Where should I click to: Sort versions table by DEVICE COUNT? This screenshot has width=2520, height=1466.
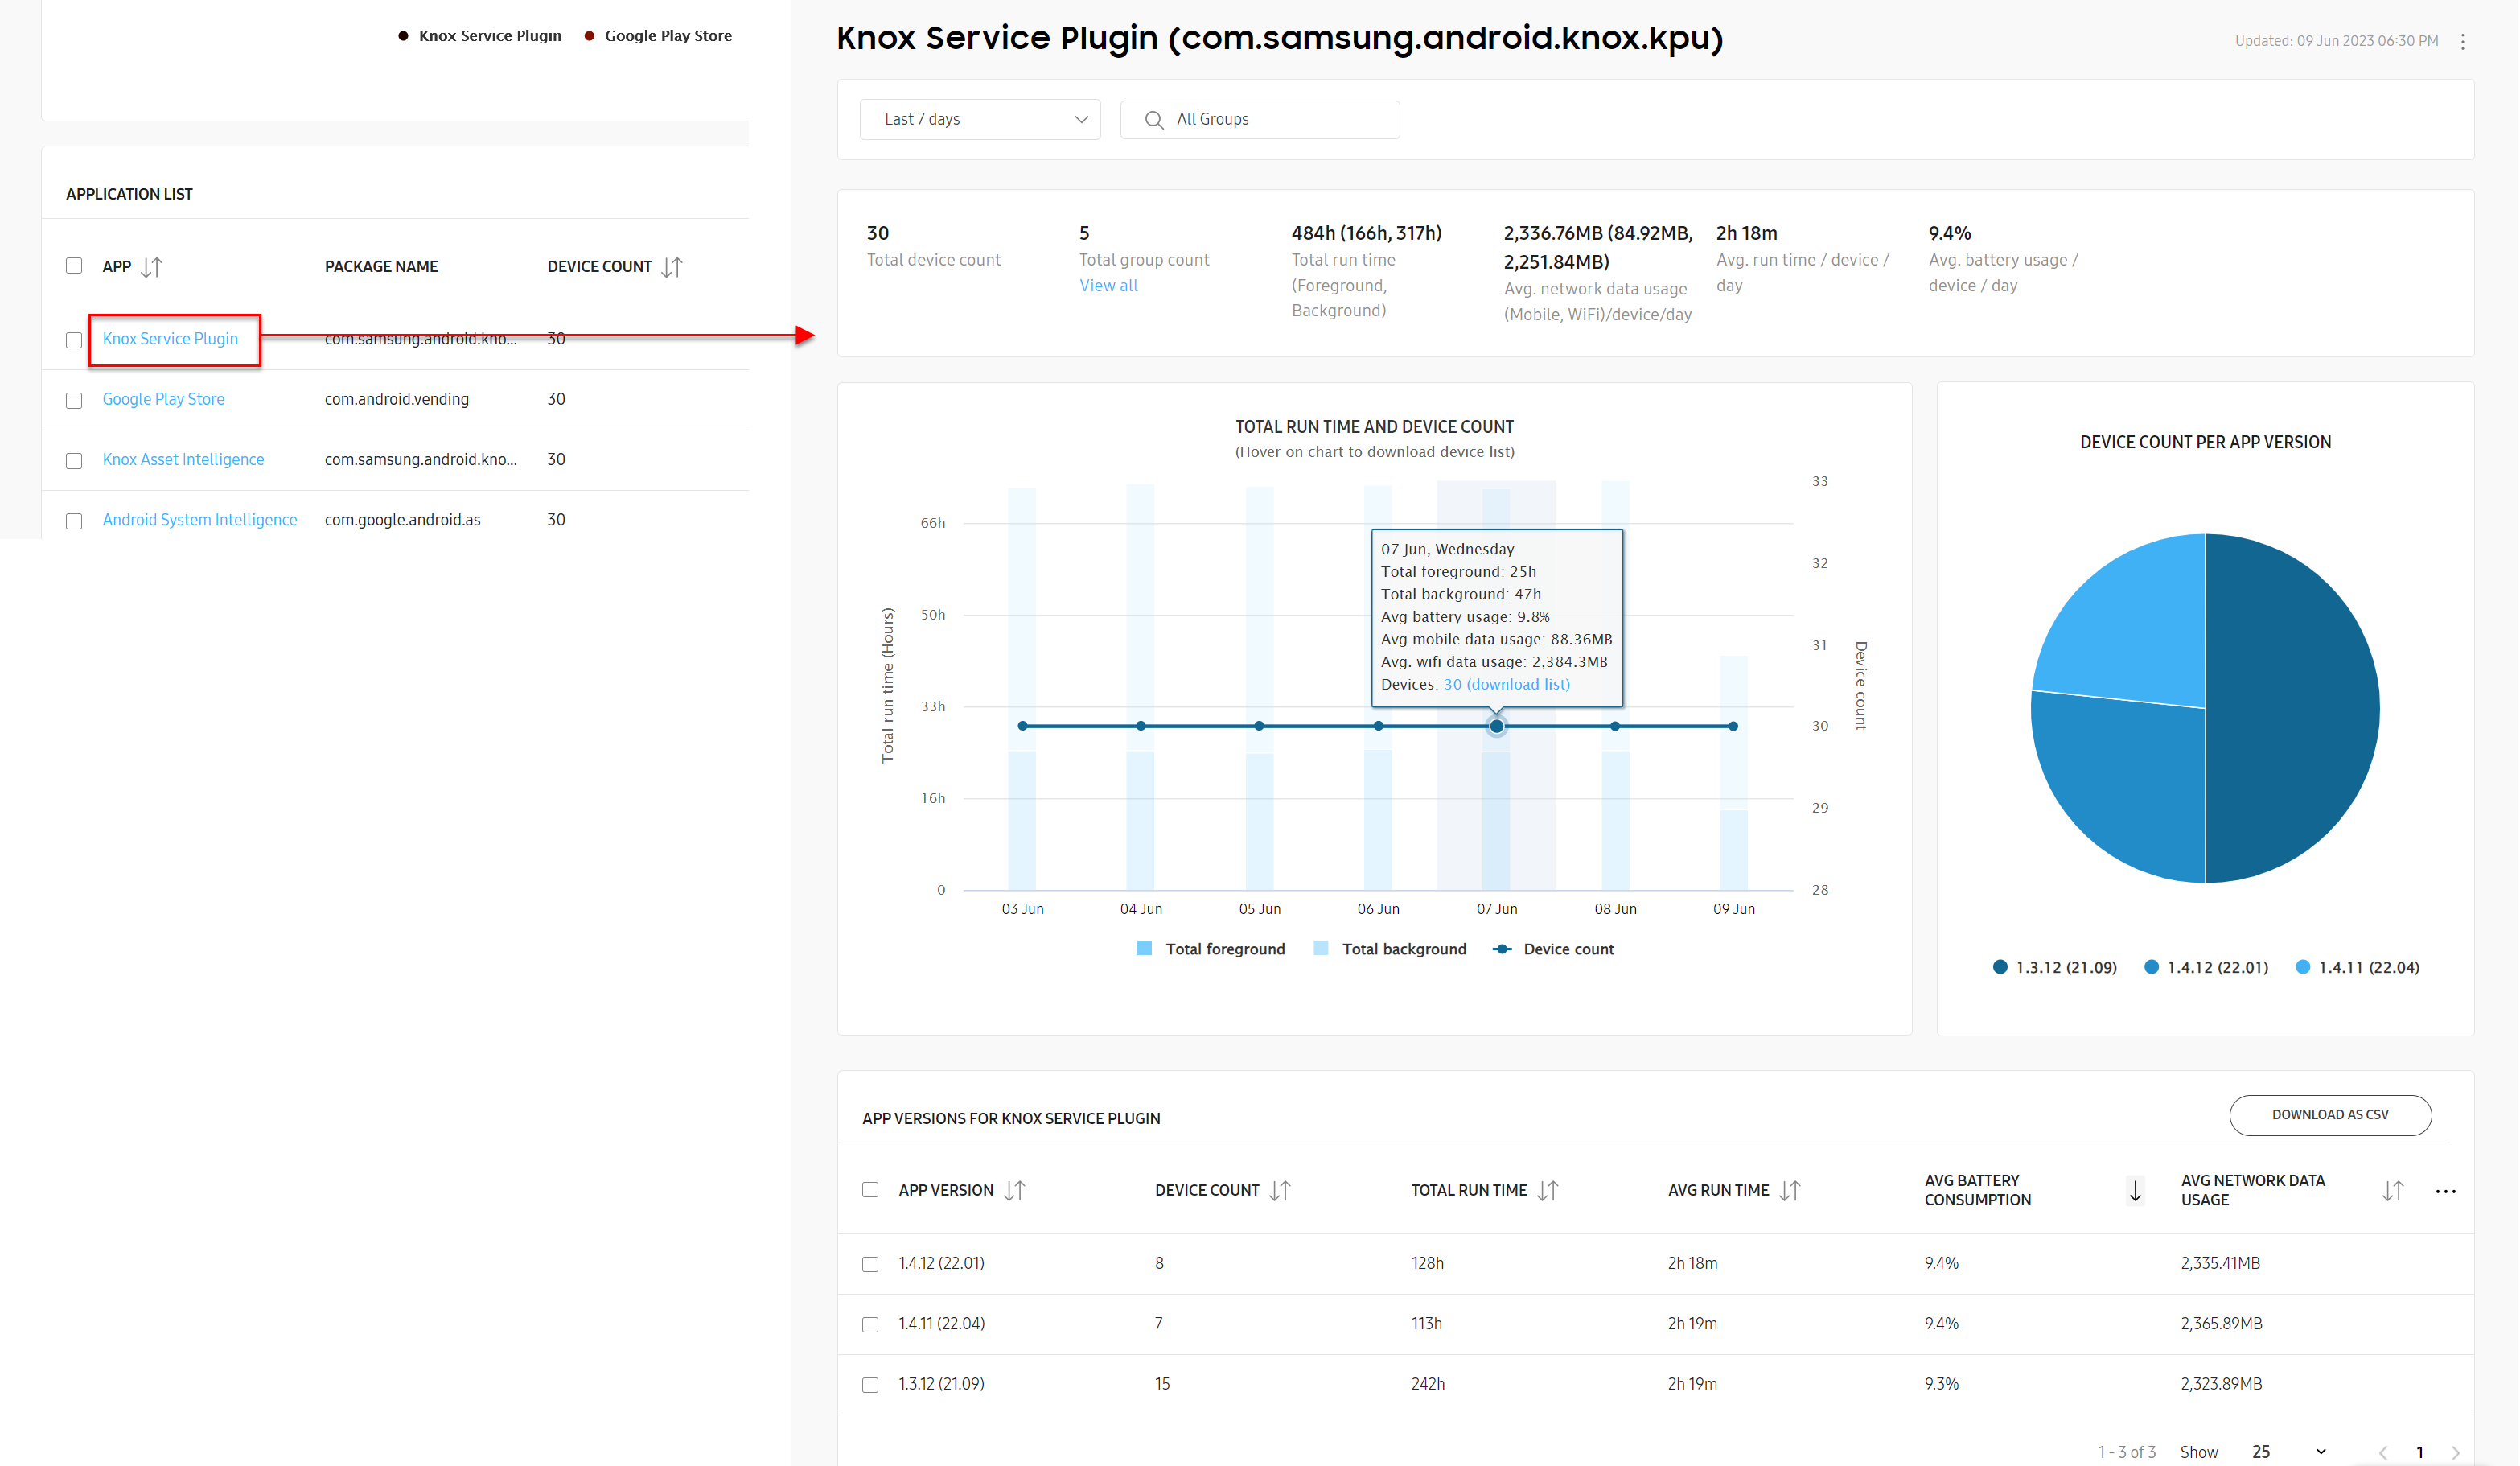[x=1280, y=1191]
